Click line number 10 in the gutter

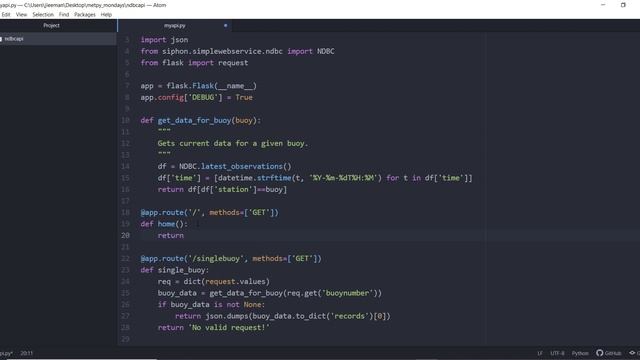[x=125, y=120]
